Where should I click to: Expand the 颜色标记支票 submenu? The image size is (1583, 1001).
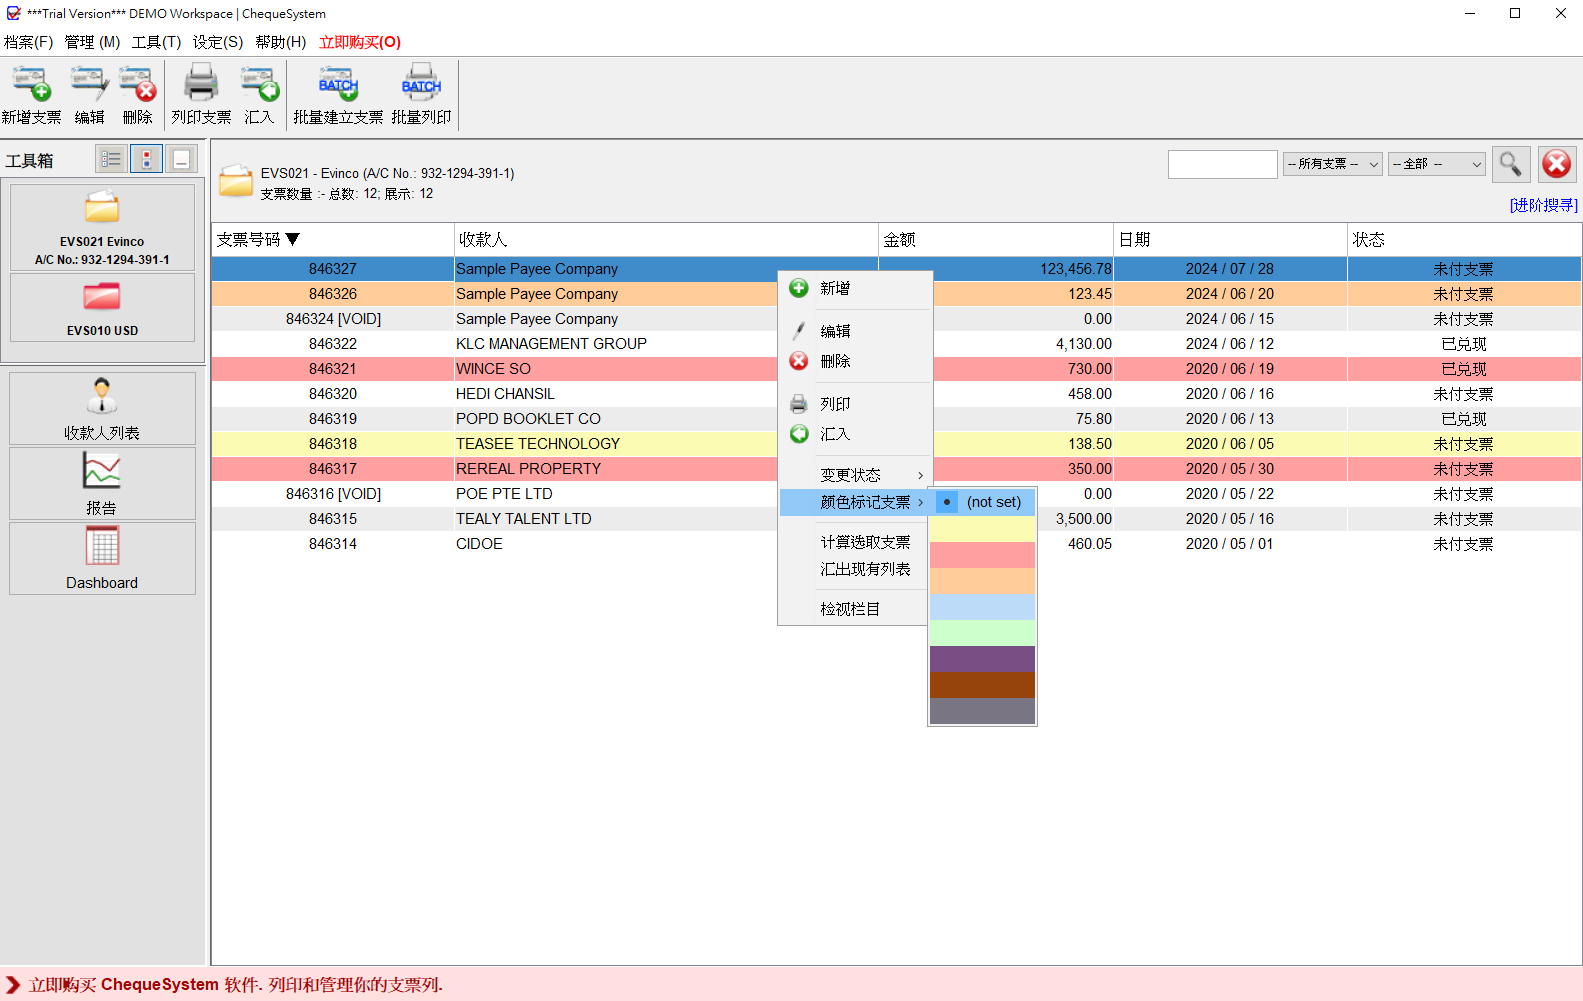tap(855, 502)
